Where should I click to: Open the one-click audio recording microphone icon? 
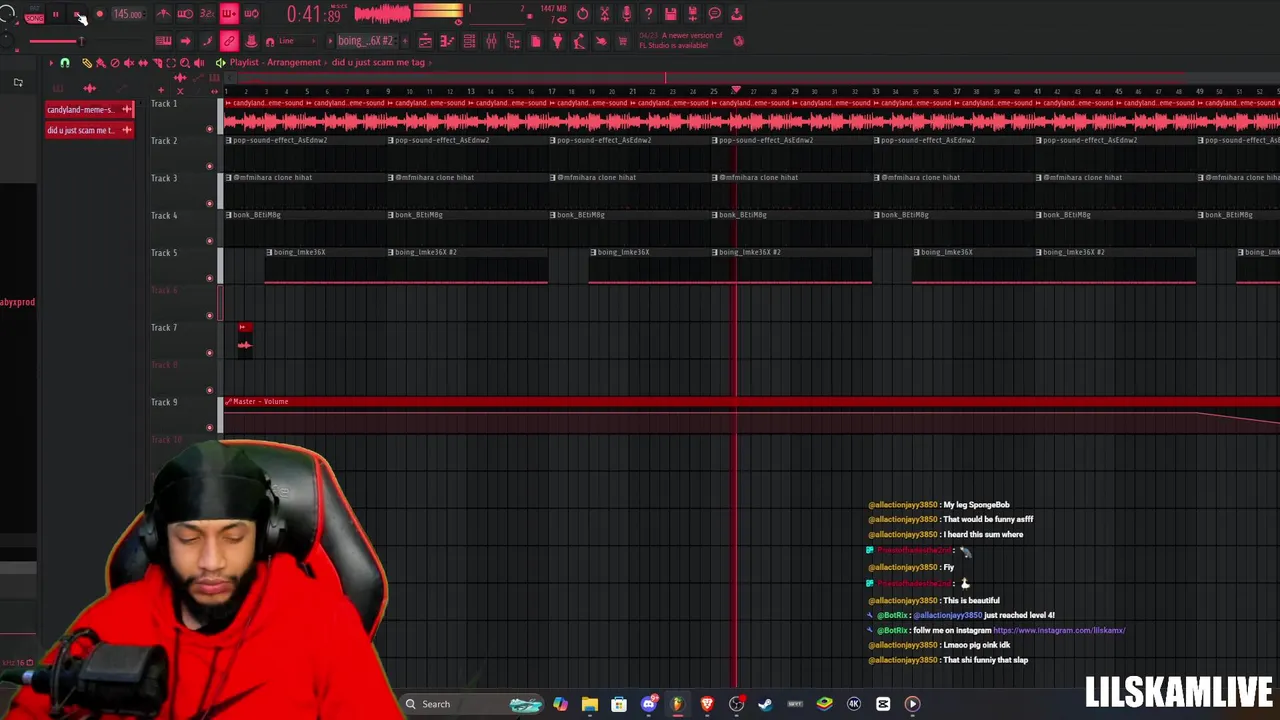coord(627,14)
